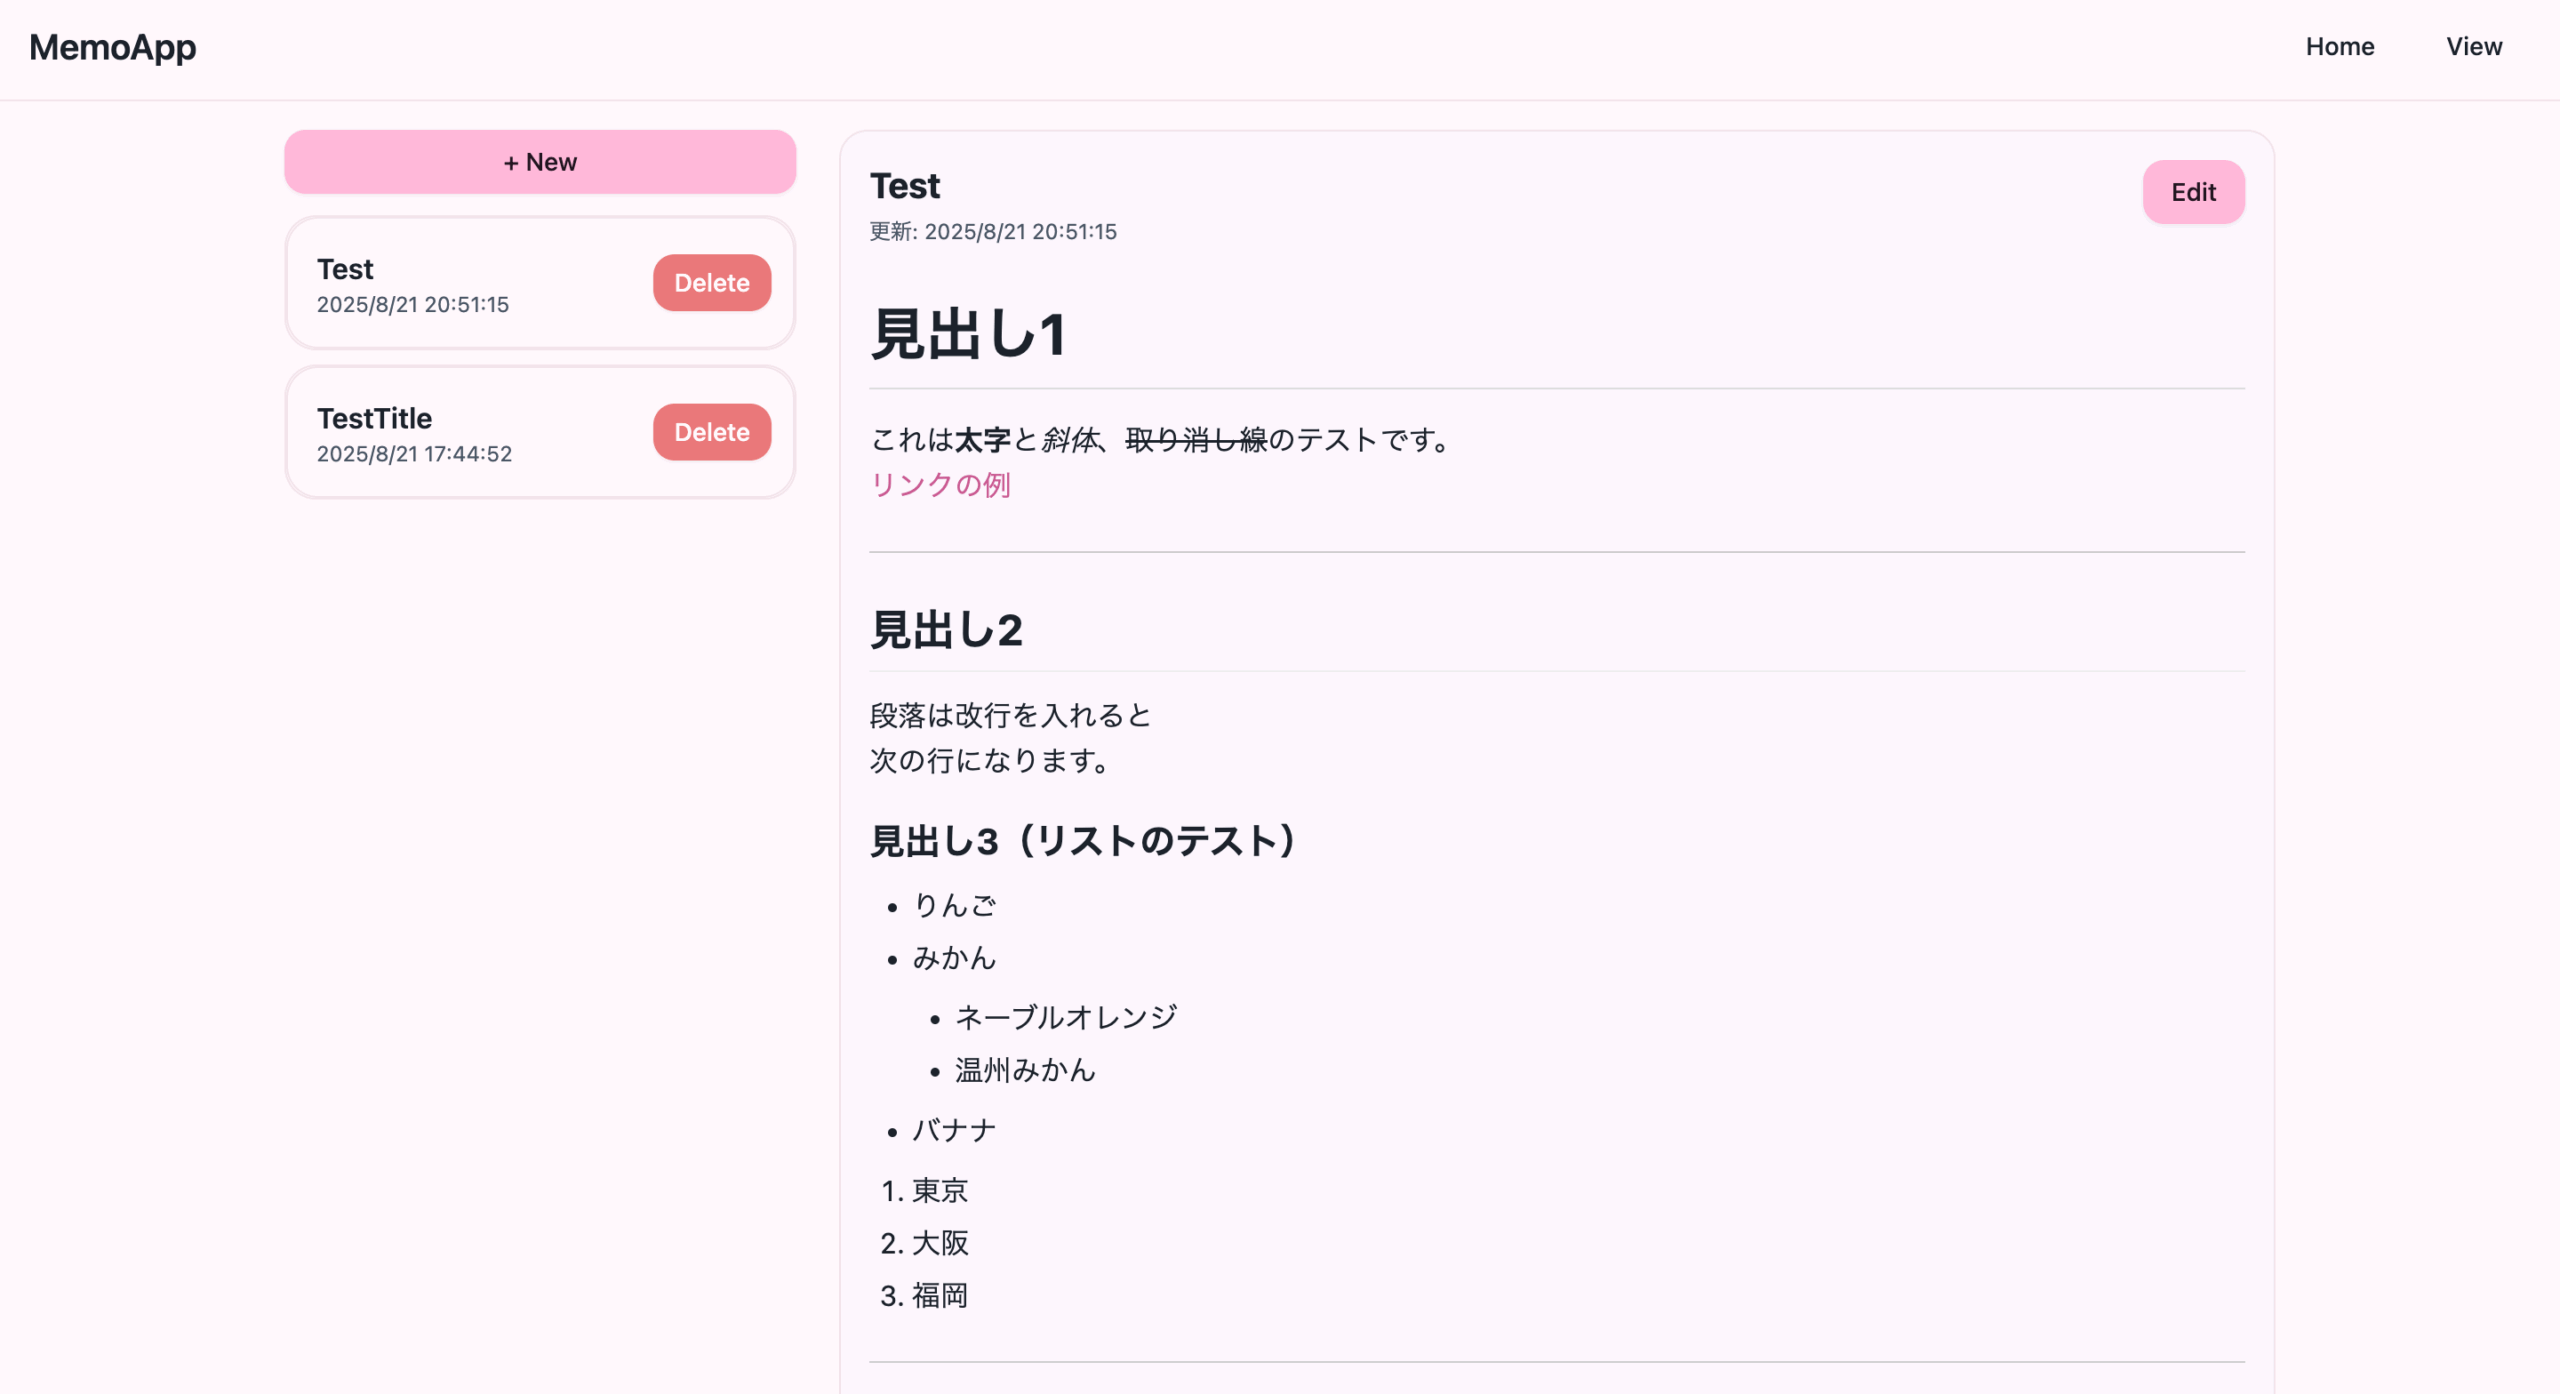Click the Test memo title in the sidebar card
This screenshot has width=2560, height=1394.
pos(344,268)
